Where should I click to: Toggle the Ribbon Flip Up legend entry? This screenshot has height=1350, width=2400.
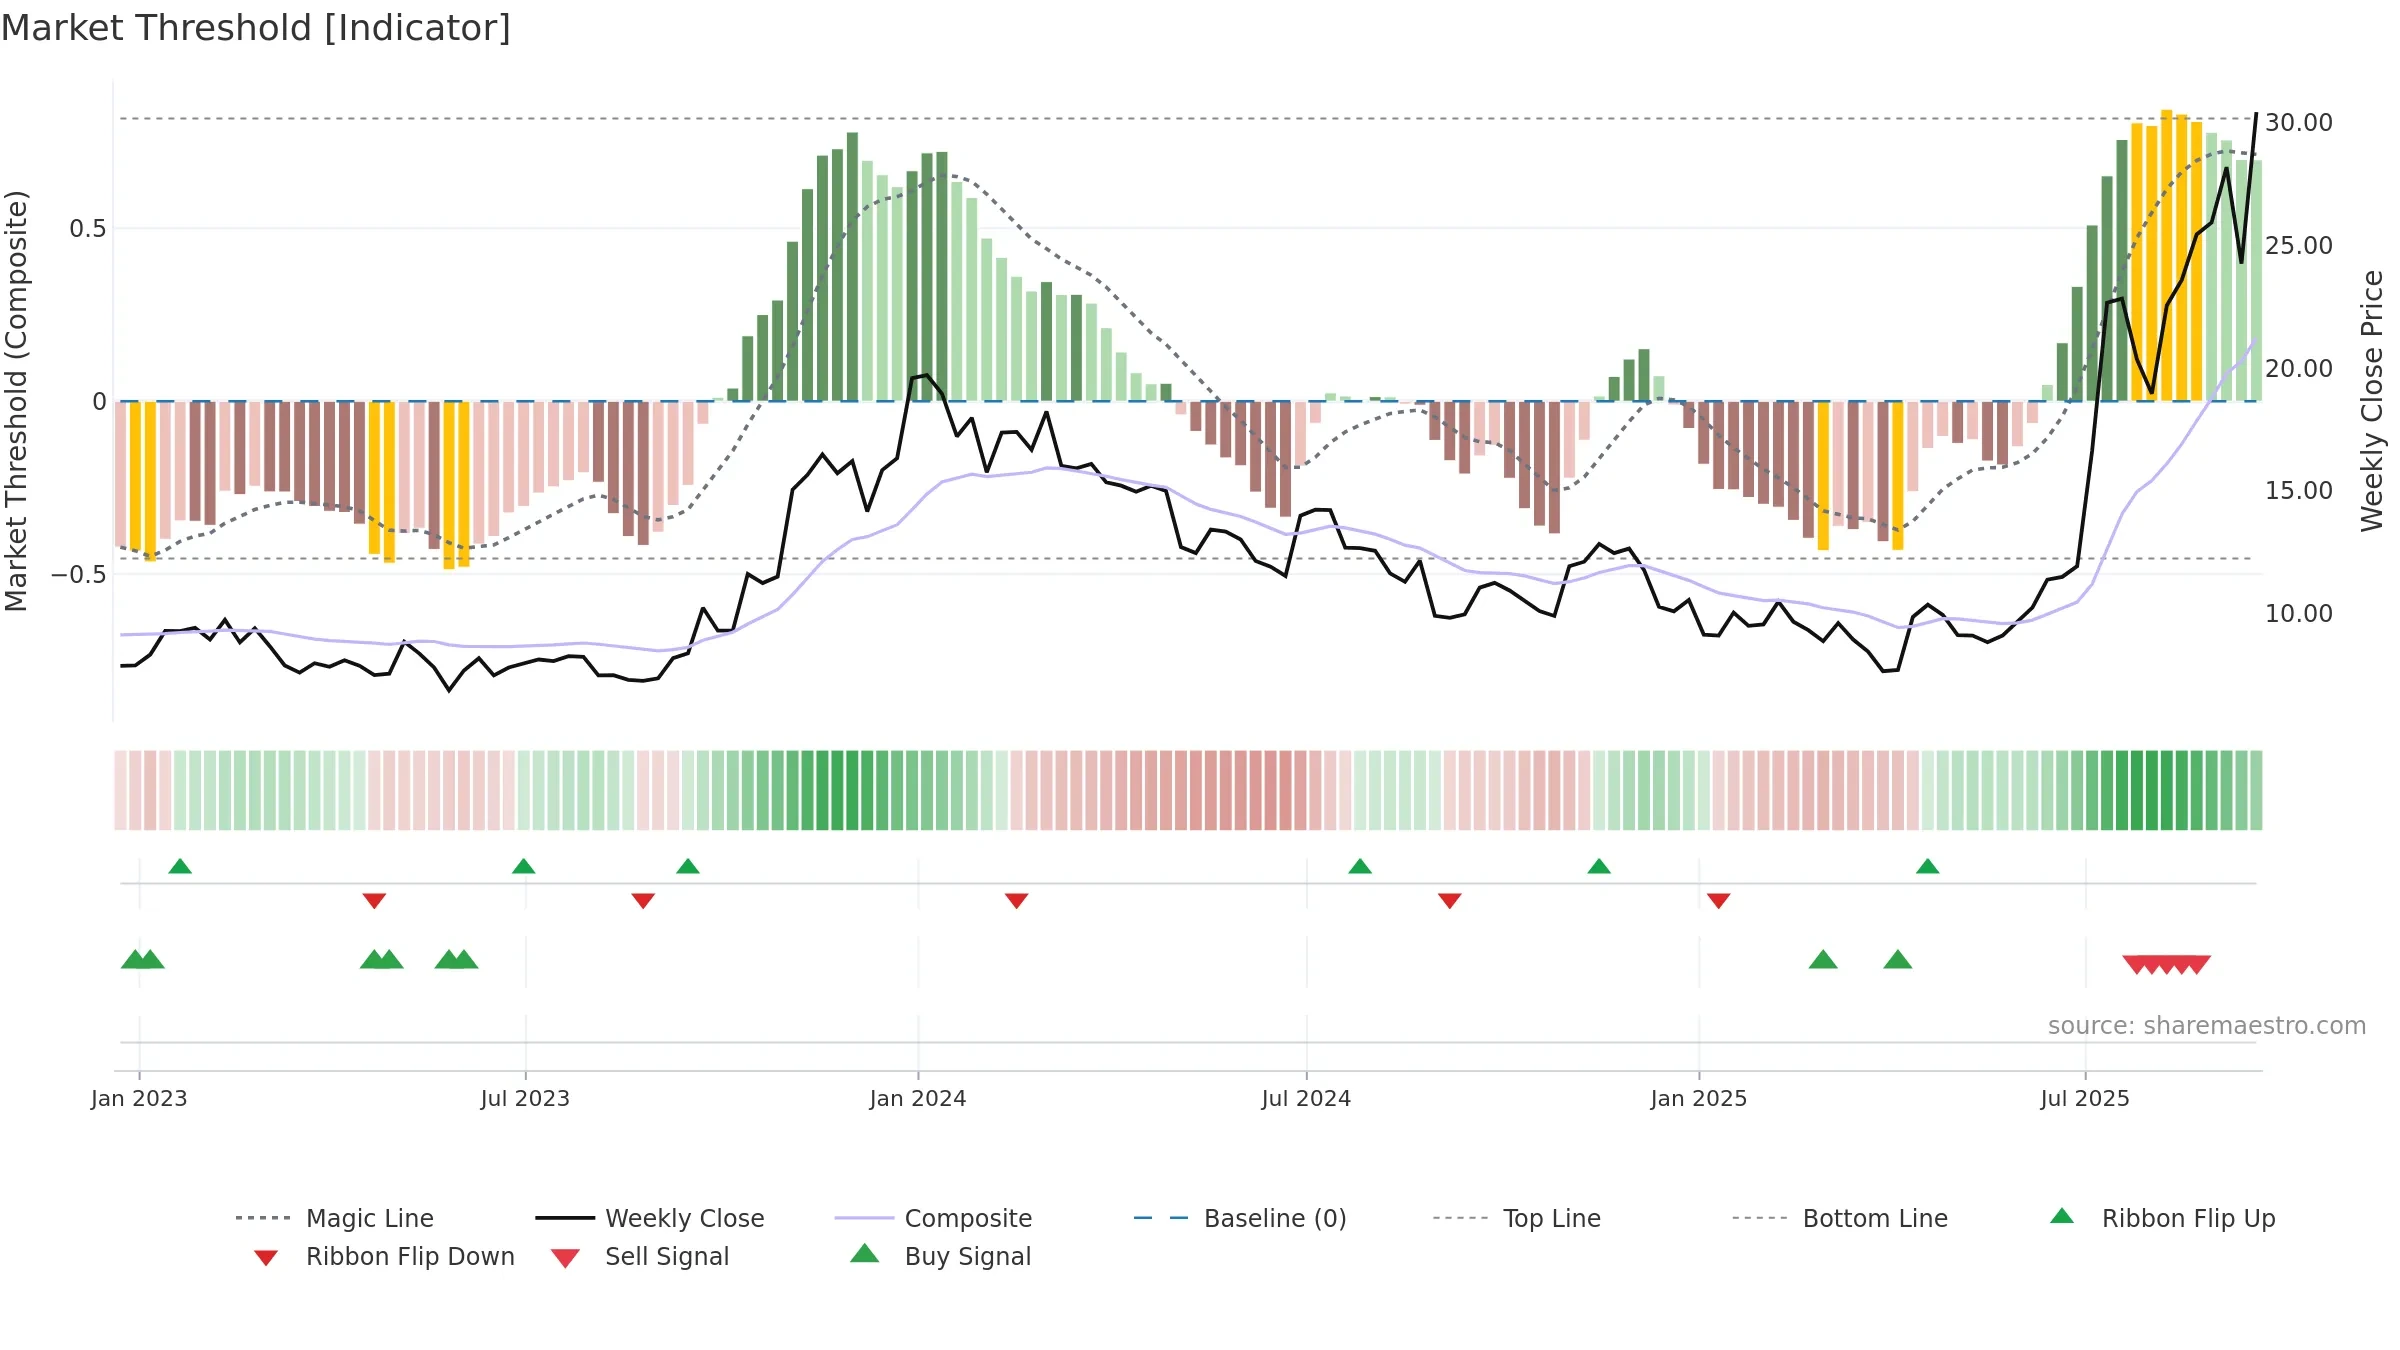point(2162,1218)
